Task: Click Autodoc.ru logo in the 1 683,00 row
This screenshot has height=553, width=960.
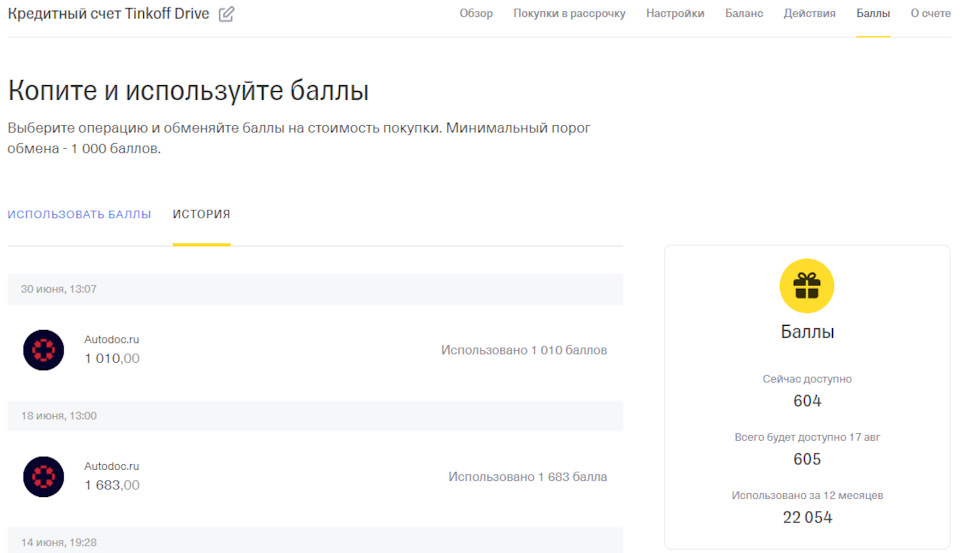Action: (x=43, y=476)
